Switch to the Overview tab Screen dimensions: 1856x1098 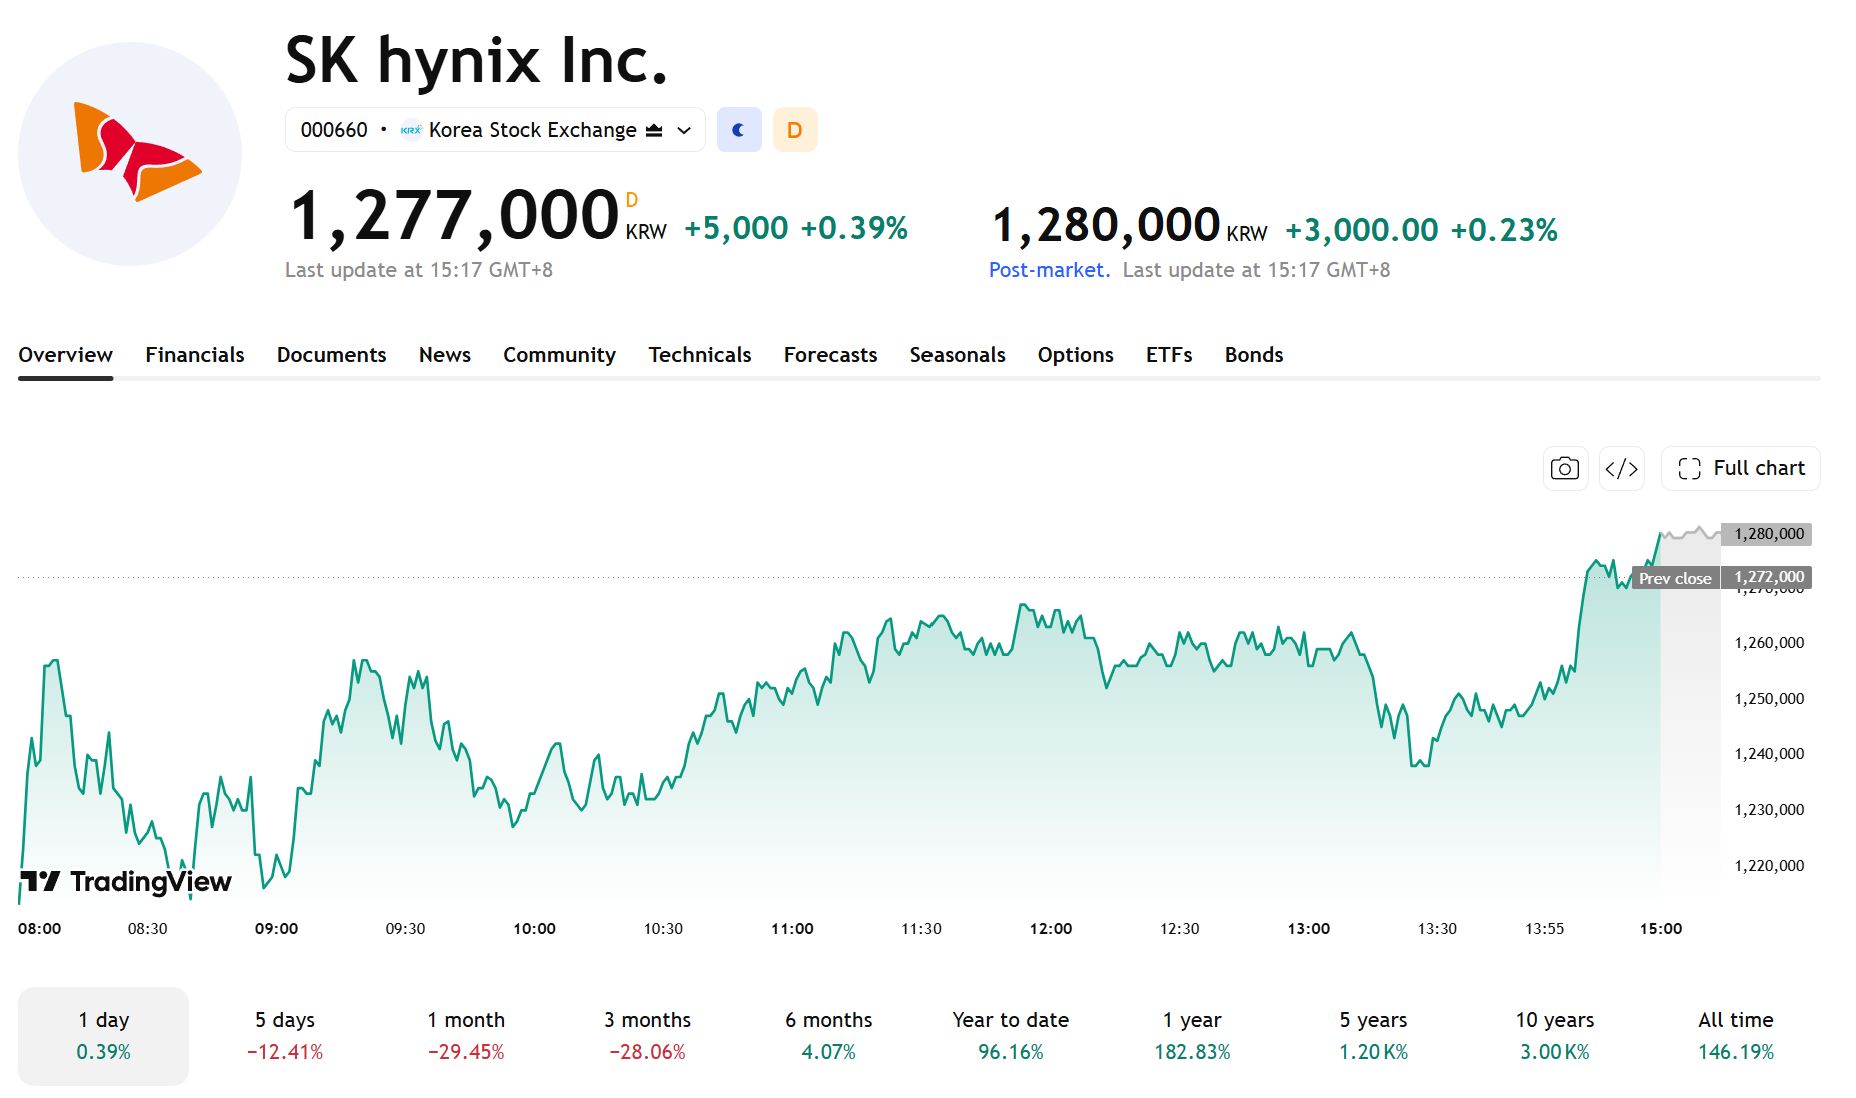click(x=65, y=355)
